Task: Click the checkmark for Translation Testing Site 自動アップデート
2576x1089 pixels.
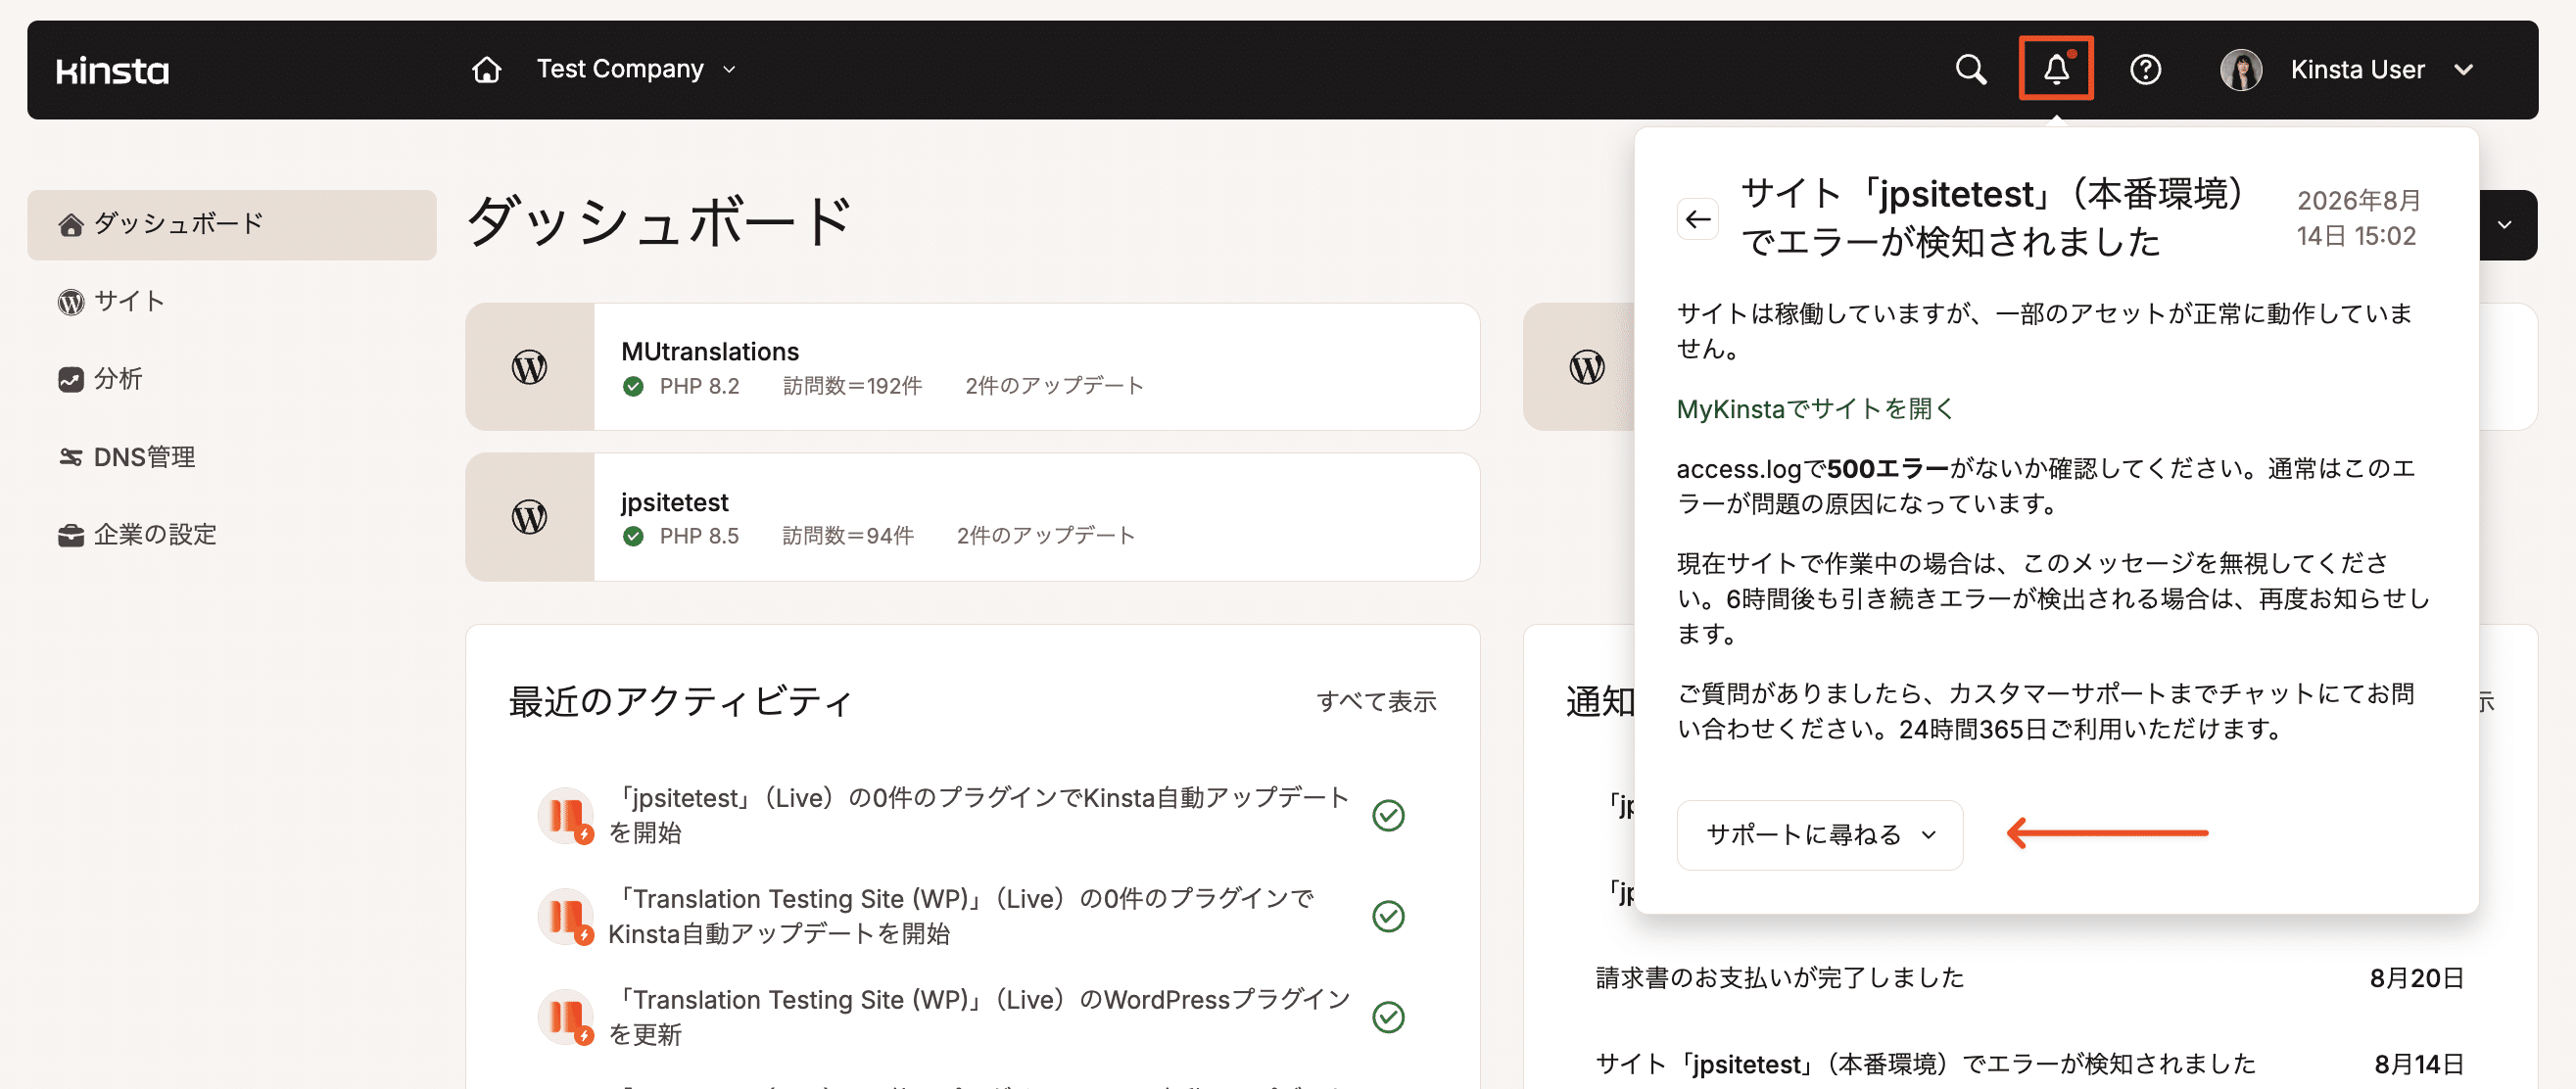Action: [1387, 916]
